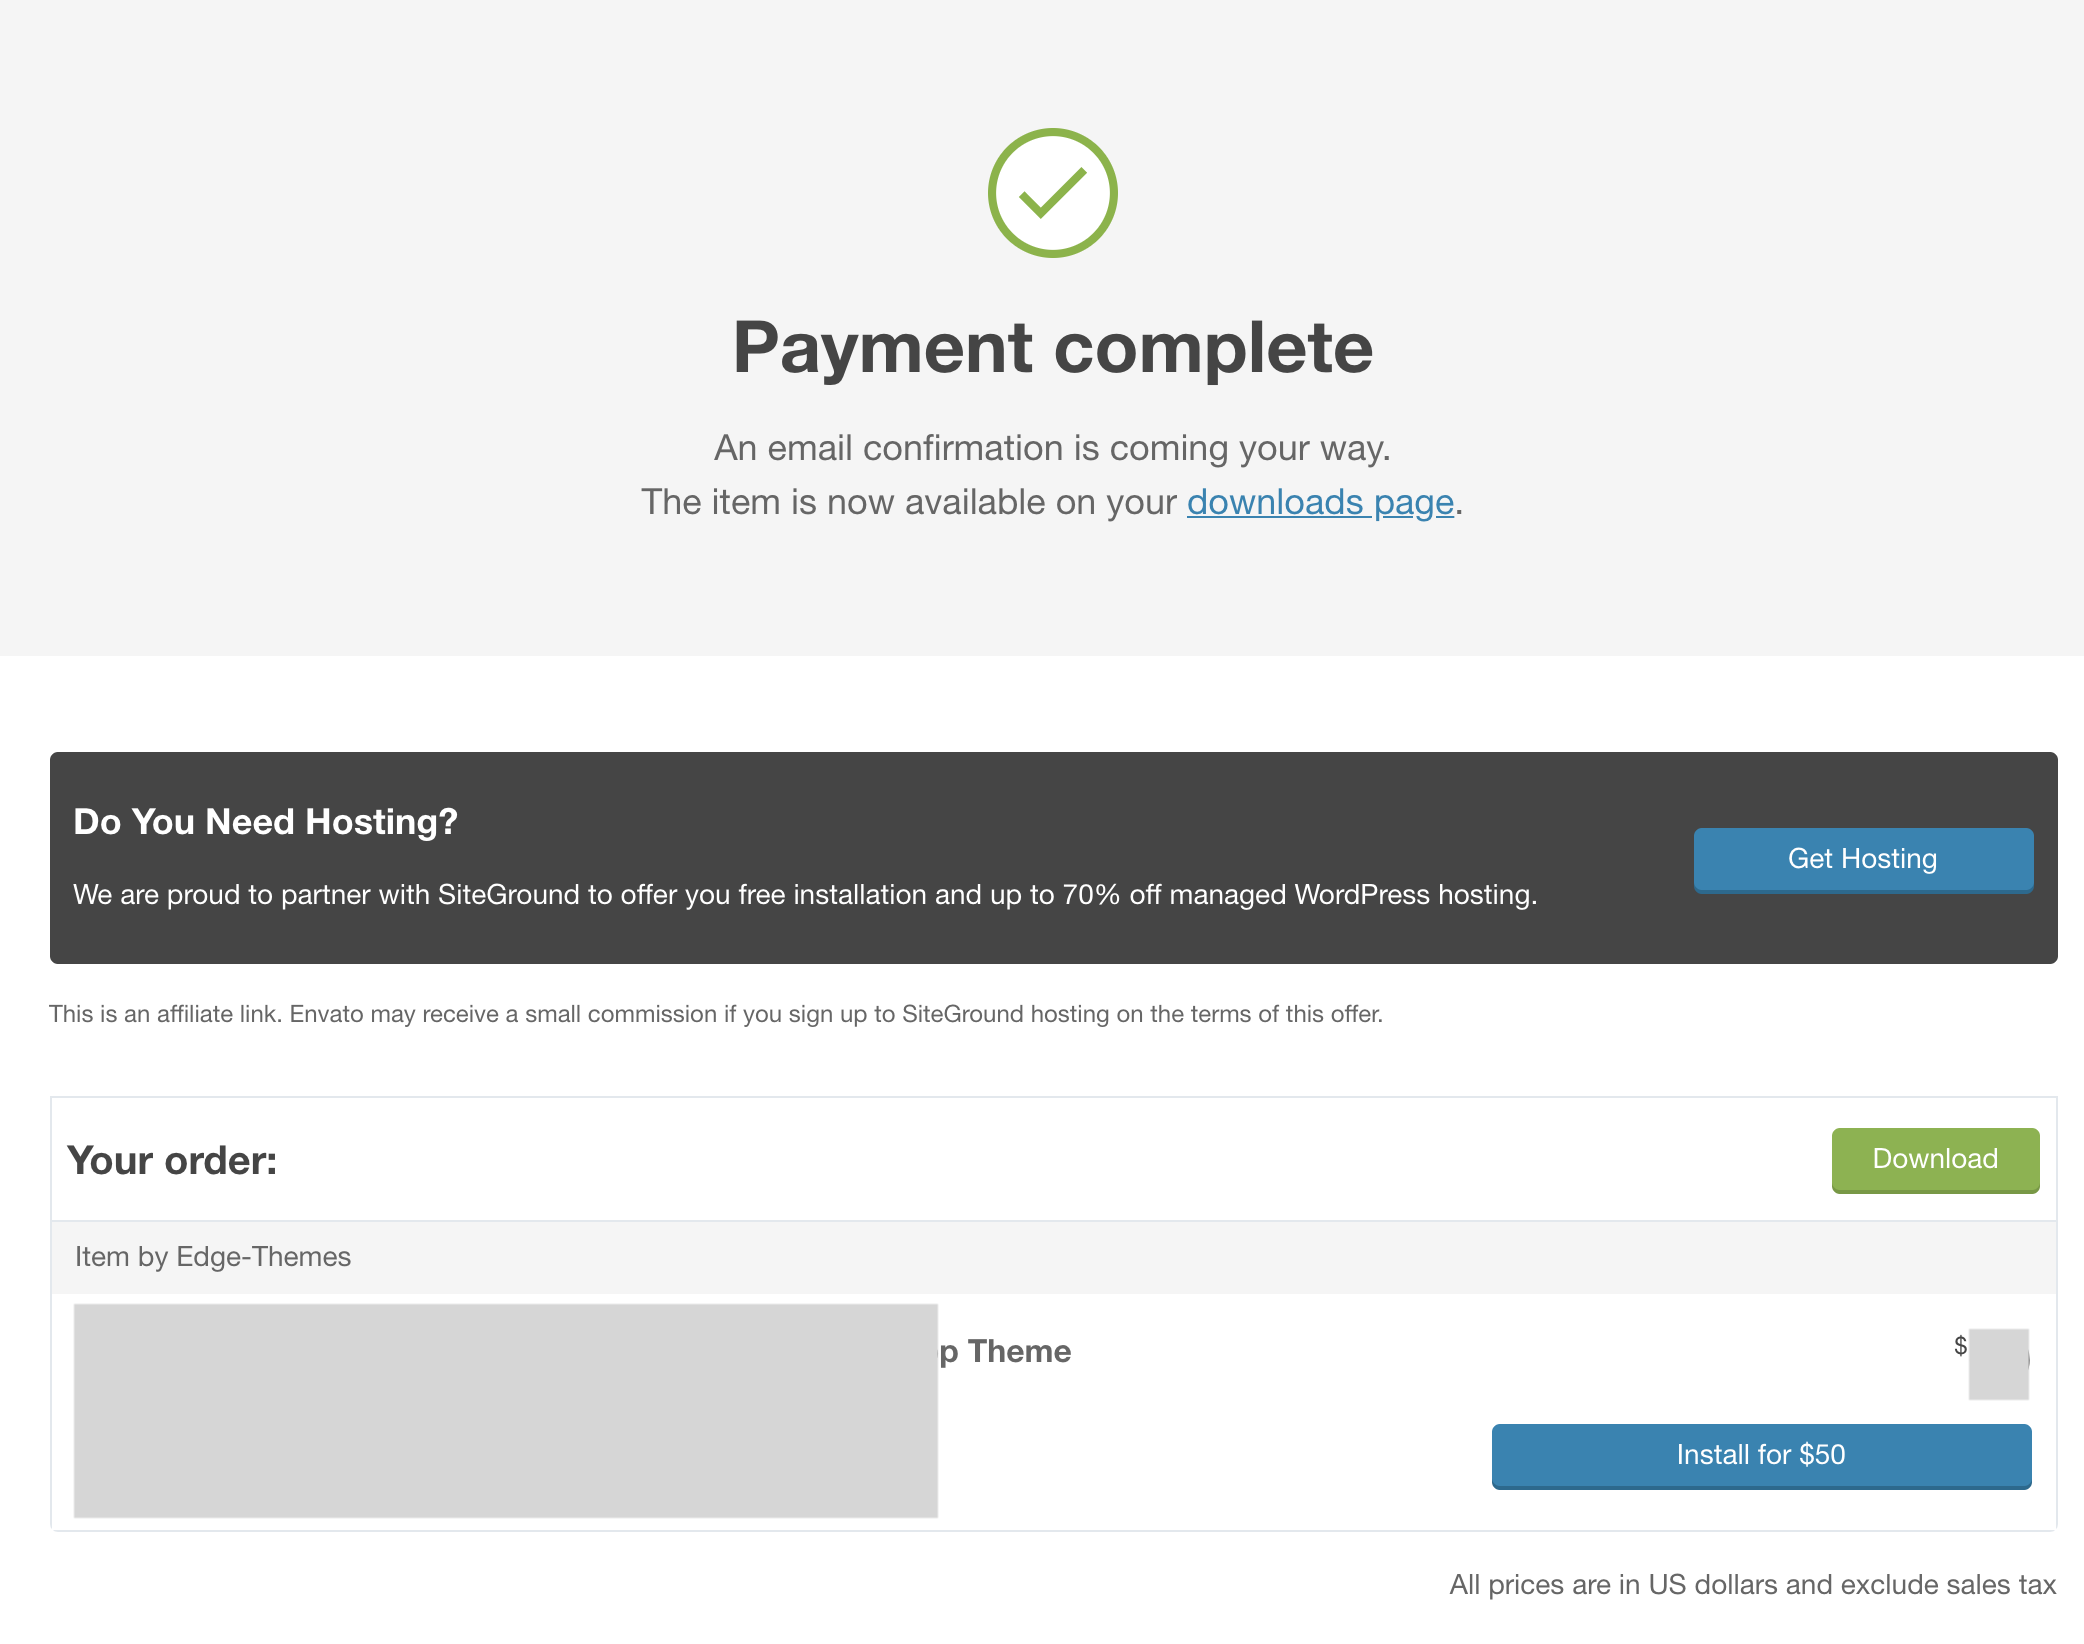
Task: Click the Get Hosting button
Action: pyautogui.click(x=1863, y=859)
